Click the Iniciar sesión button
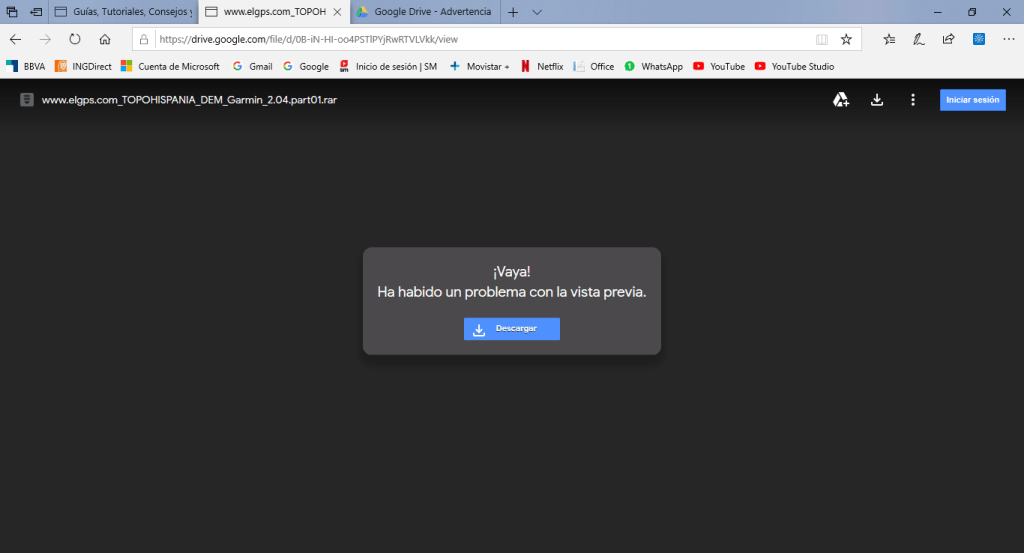 point(972,100)
